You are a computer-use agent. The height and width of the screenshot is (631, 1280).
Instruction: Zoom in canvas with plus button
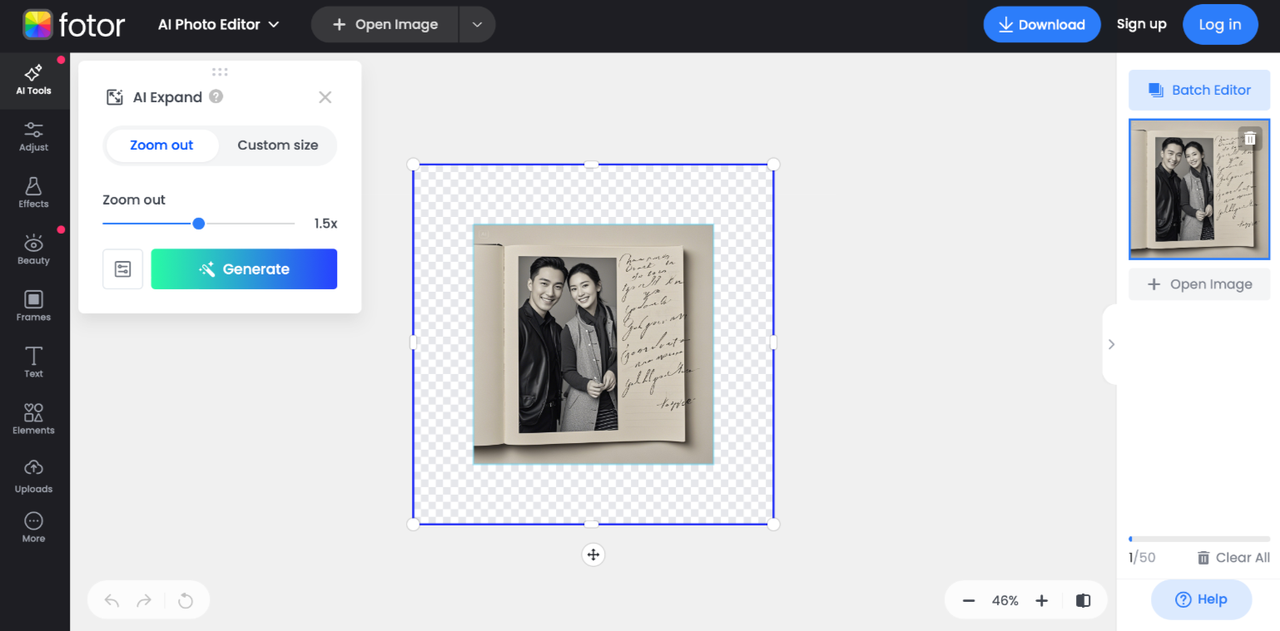(x=1042, y=601)
